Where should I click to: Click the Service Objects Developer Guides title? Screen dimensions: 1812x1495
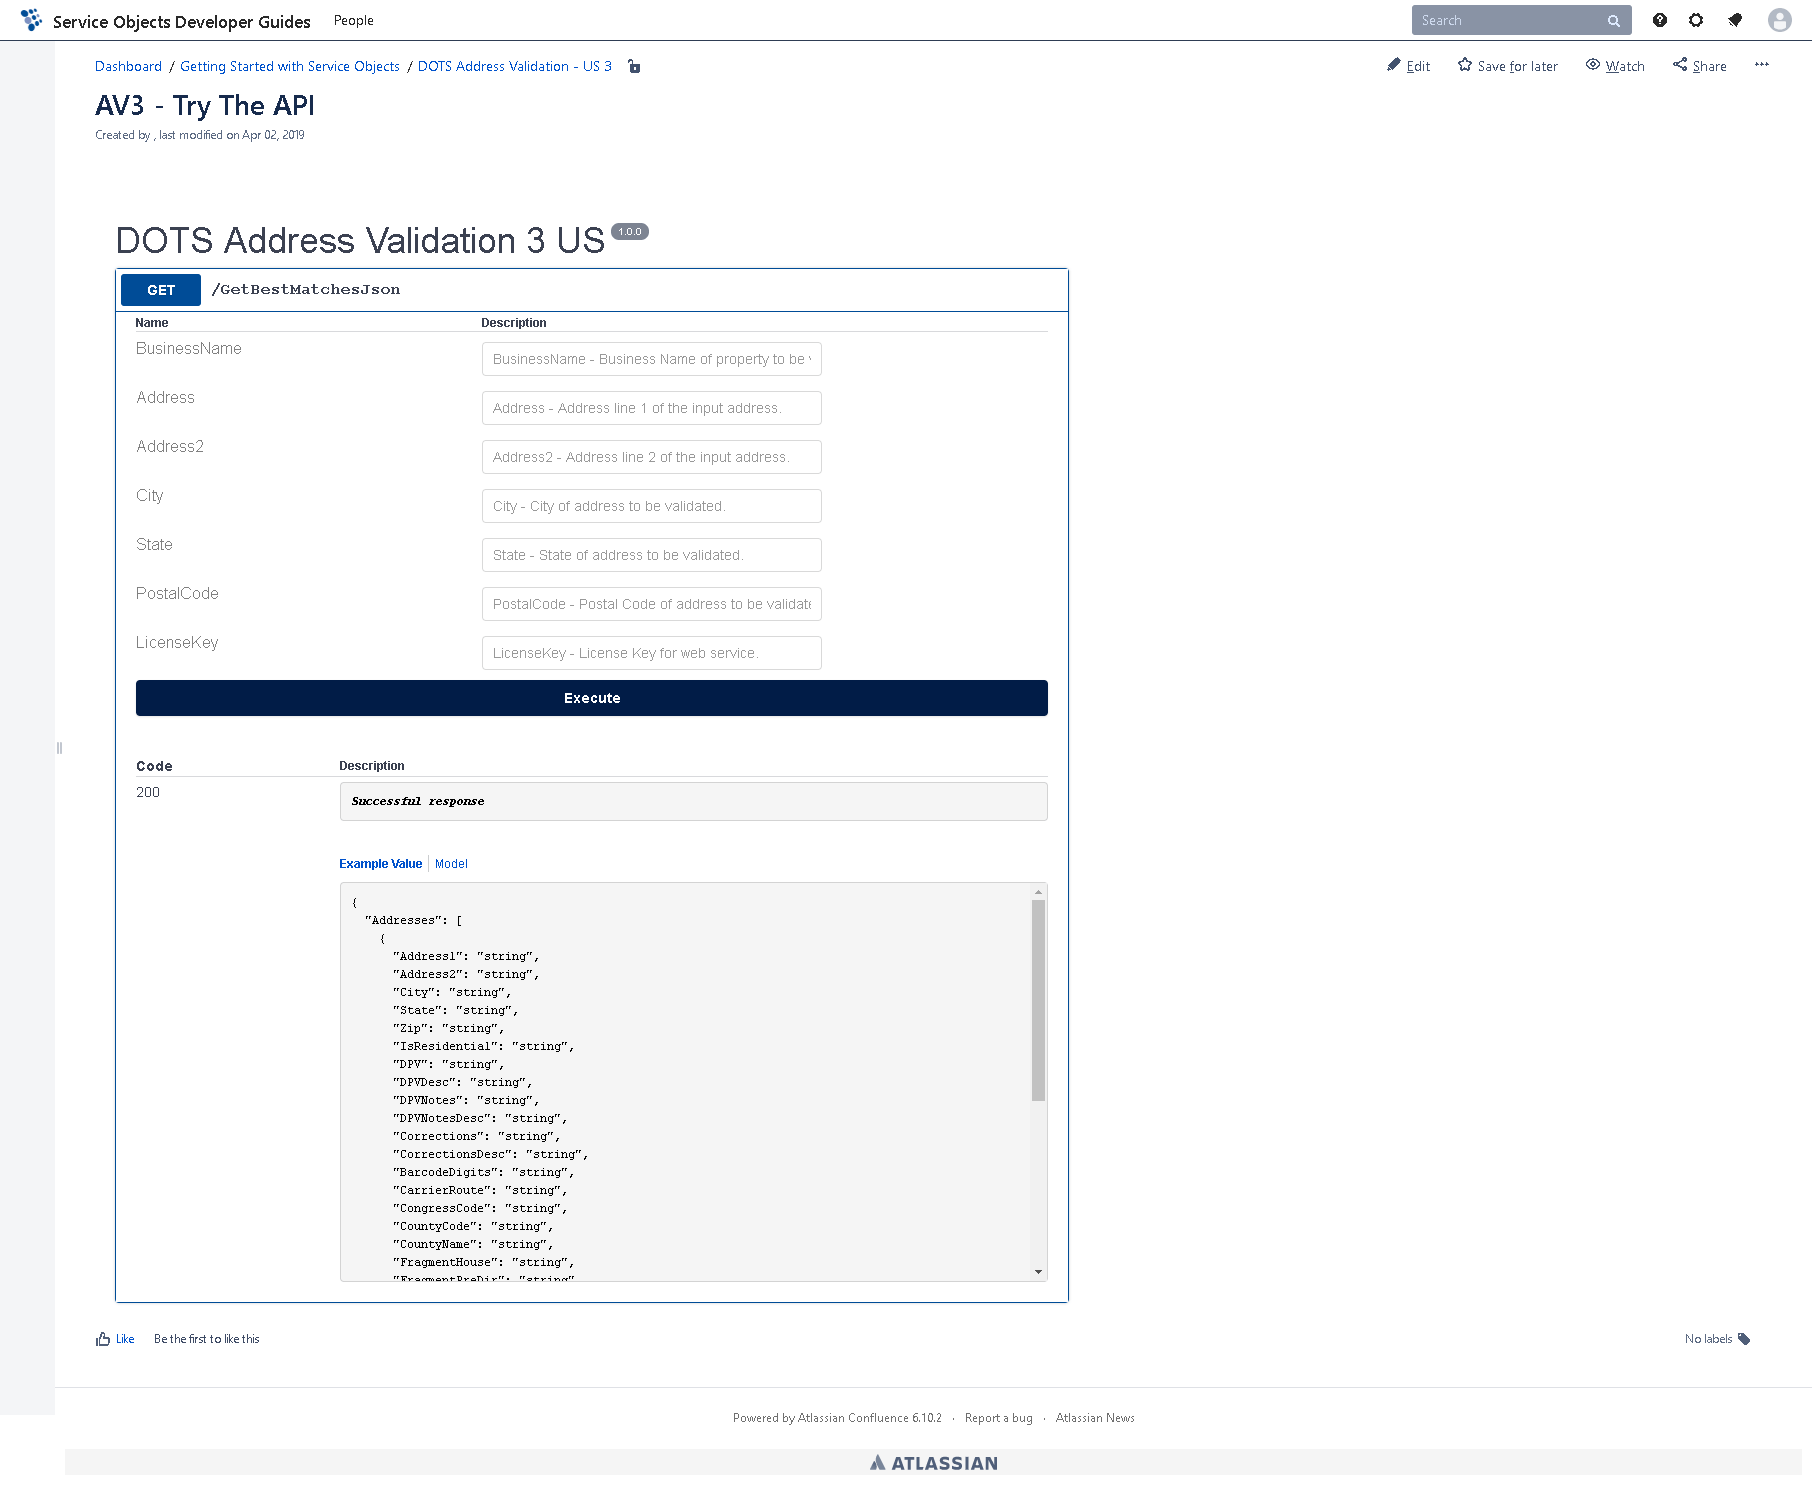(182, 21)
